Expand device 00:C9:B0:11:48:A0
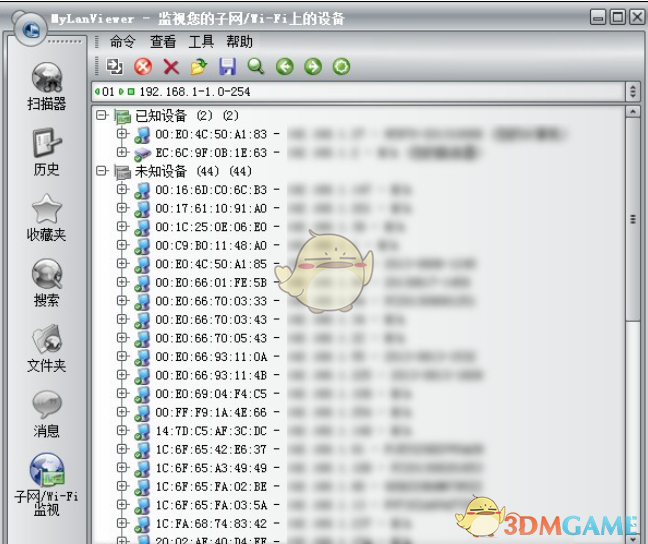The width and height of the screenshot is (648, 544). pyautogui.click(x=122, y=245)
